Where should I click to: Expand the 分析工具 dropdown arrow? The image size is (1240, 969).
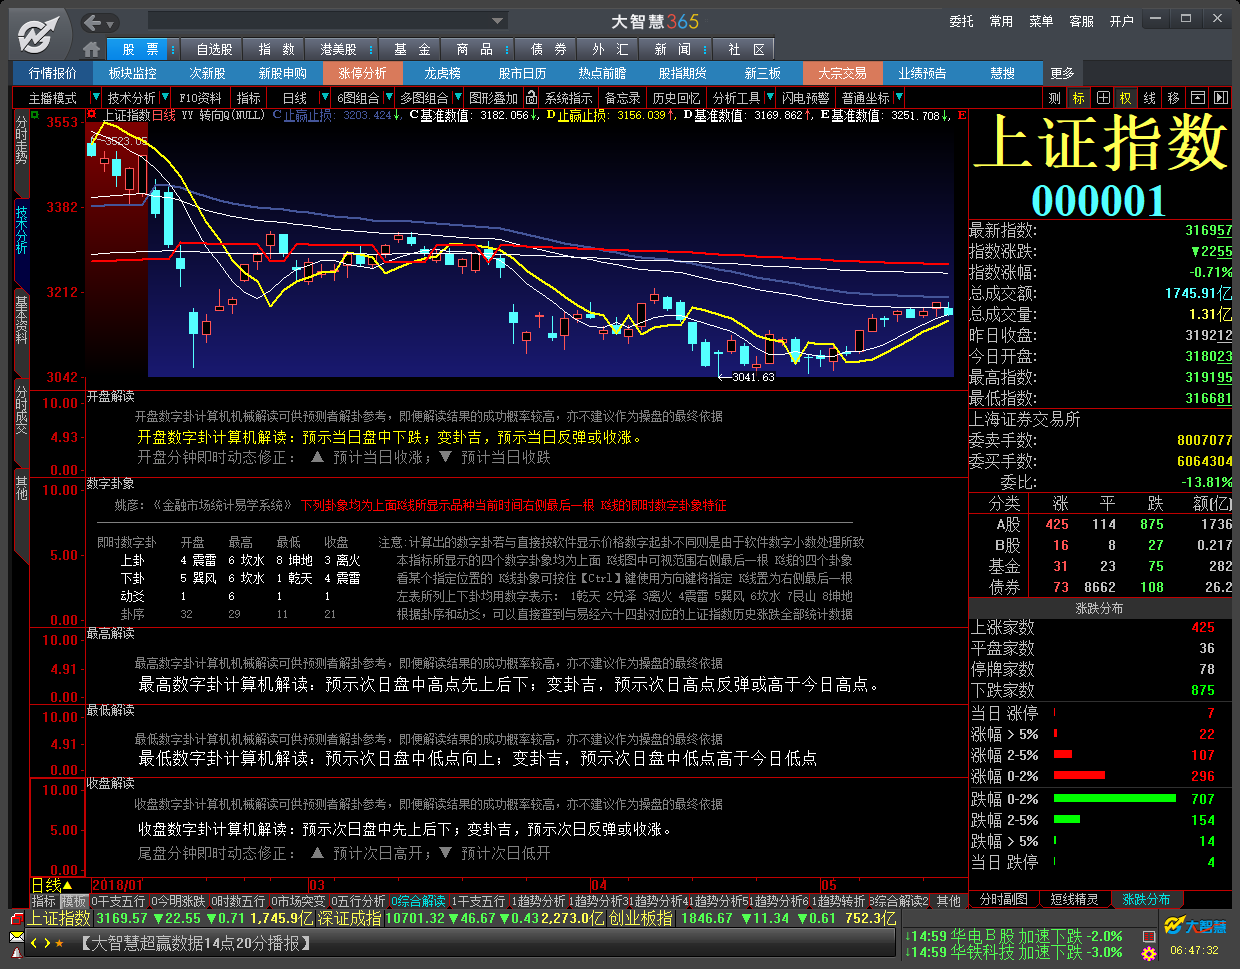coord(769,98)
